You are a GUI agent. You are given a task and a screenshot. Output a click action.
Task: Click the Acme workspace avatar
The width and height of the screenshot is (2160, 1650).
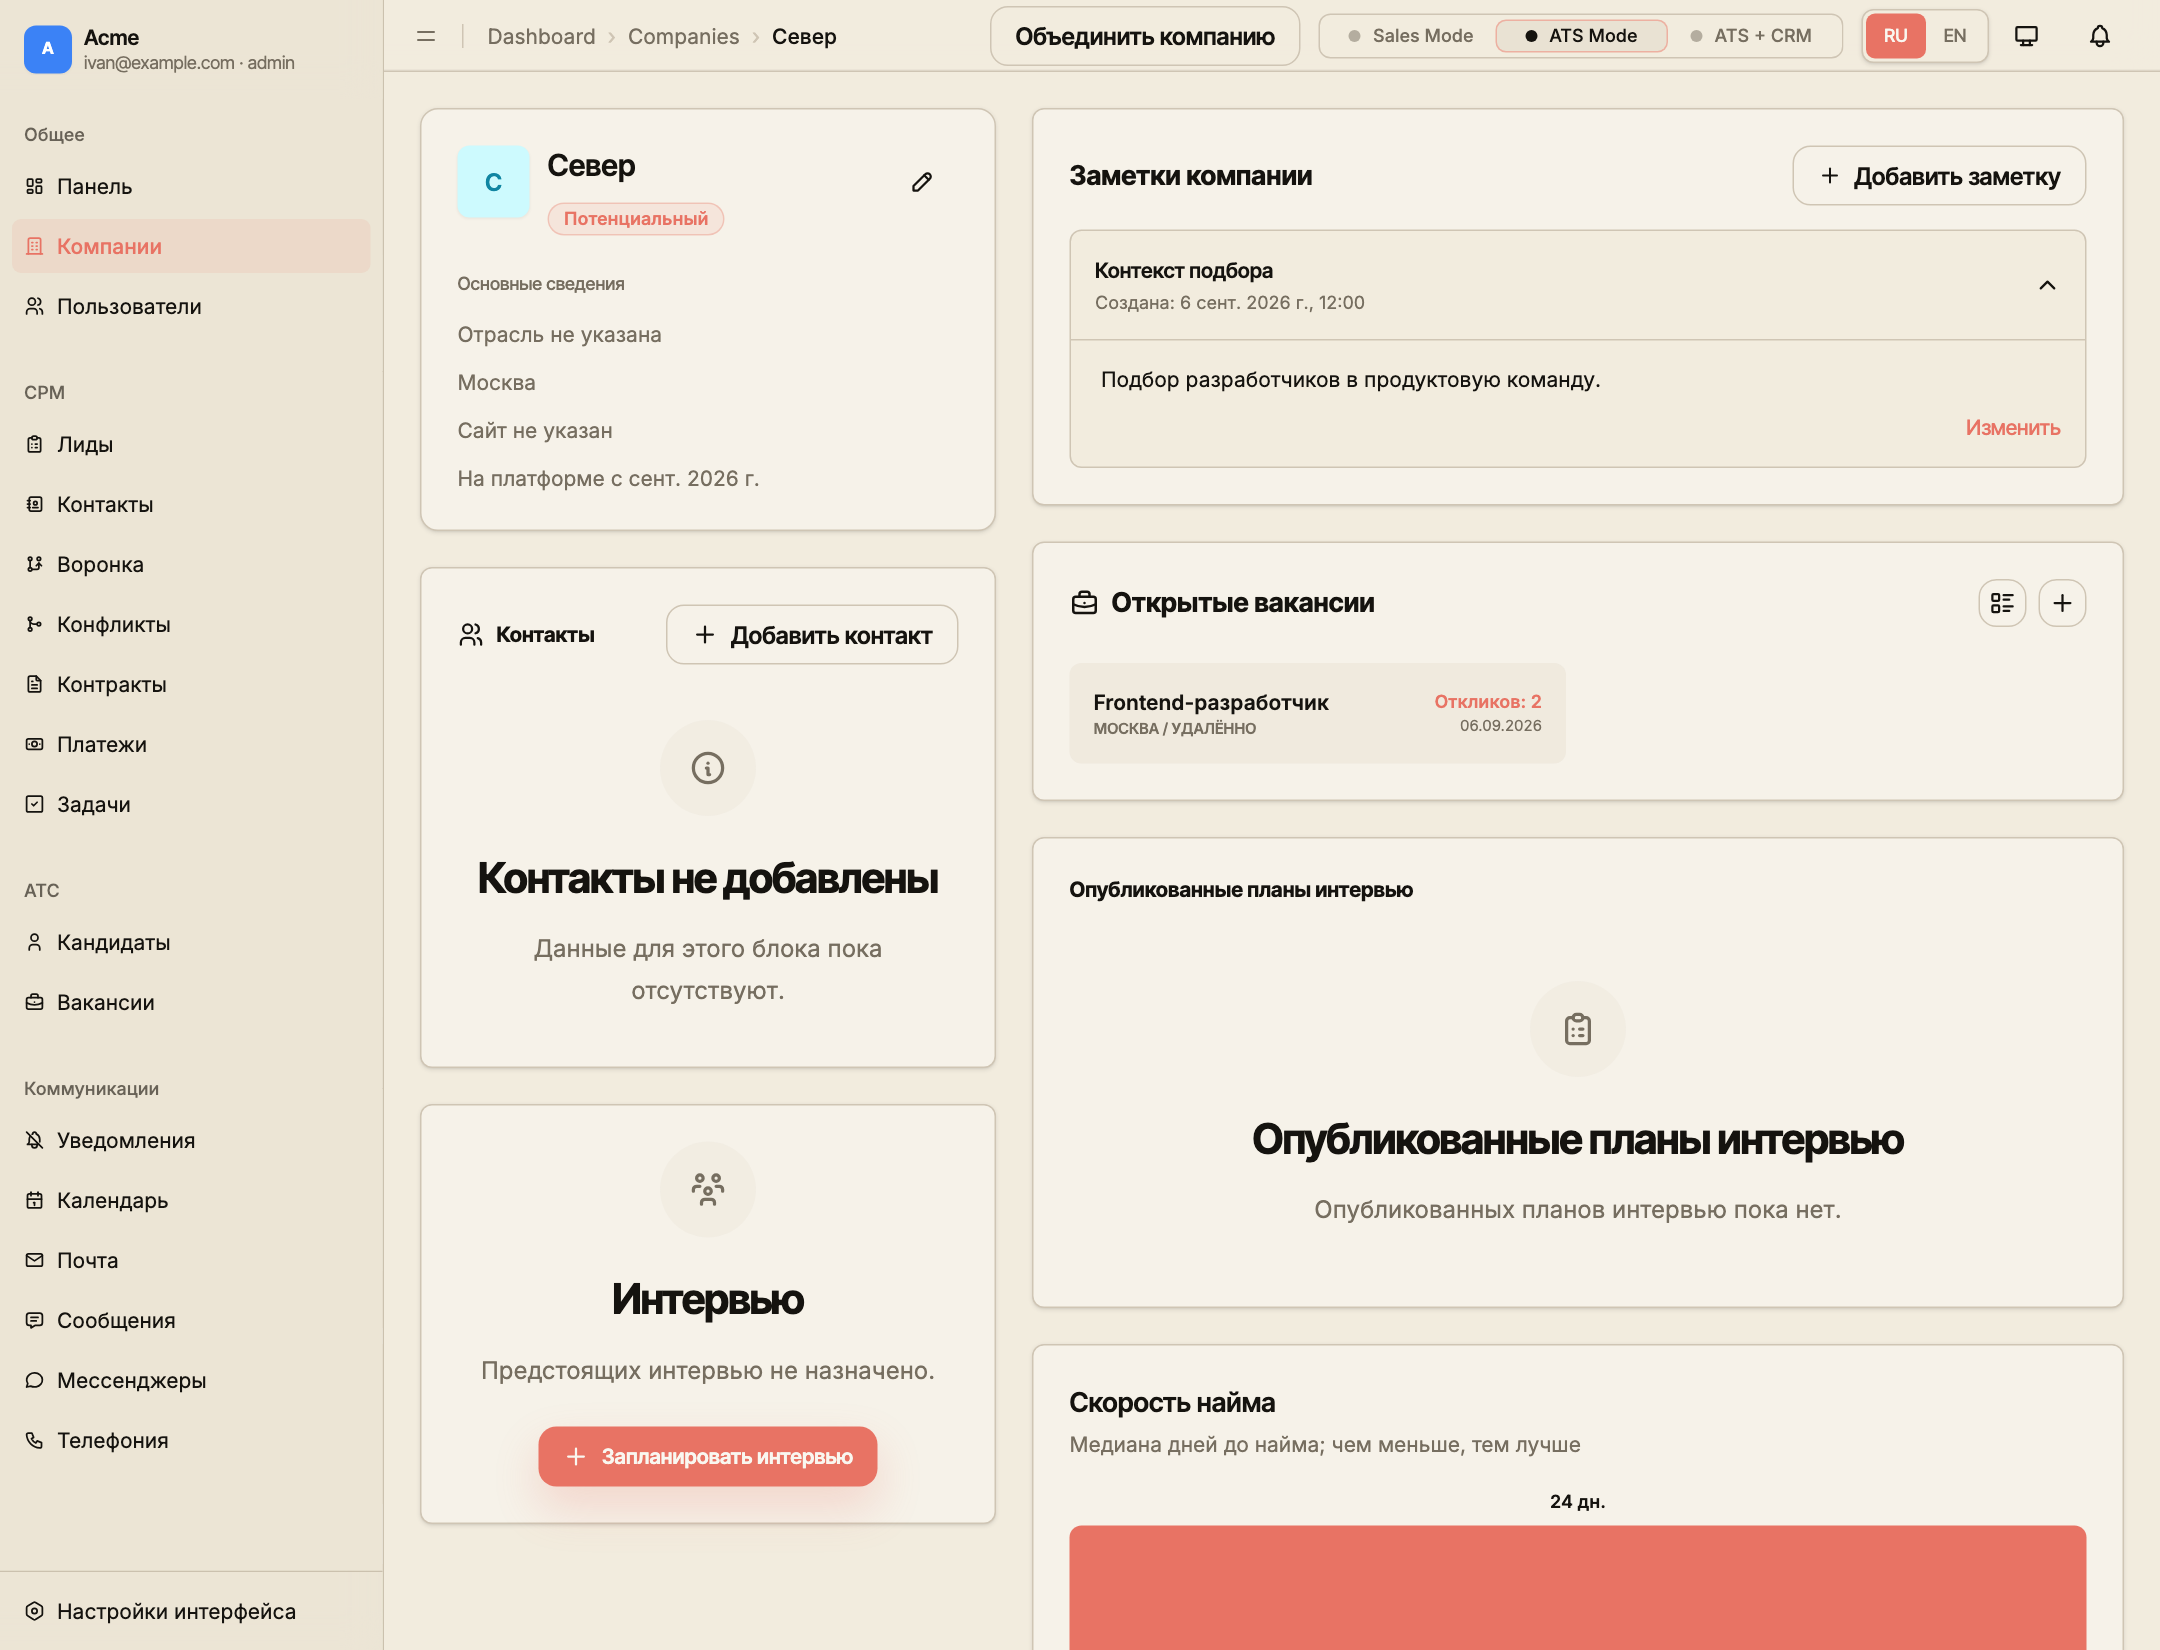tap(48, 49)
